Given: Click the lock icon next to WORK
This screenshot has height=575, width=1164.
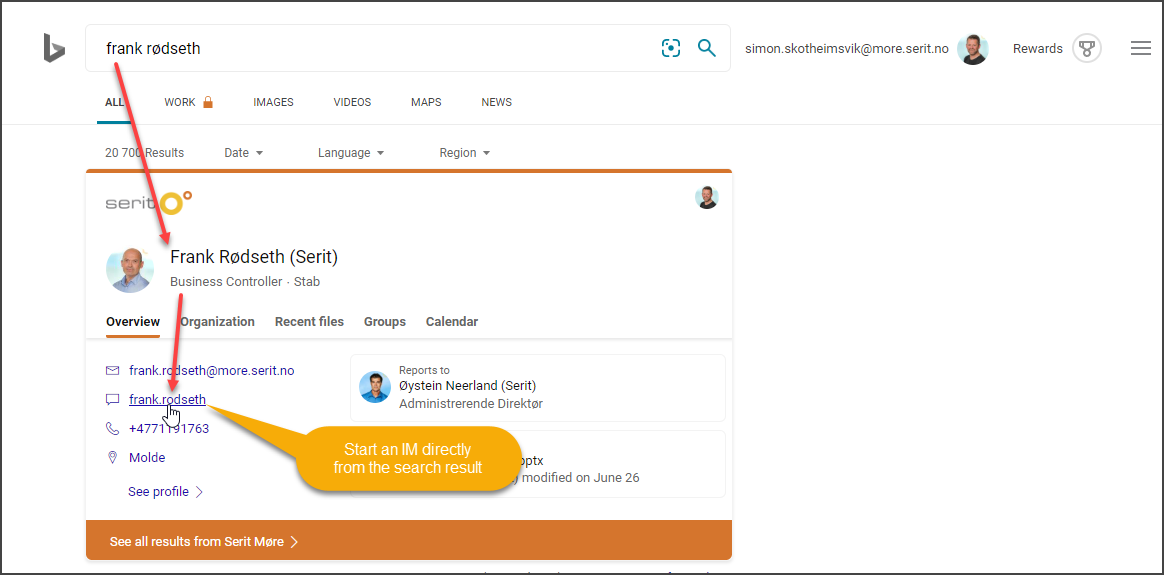Looking at the screenshot, I should coord(208,102).
